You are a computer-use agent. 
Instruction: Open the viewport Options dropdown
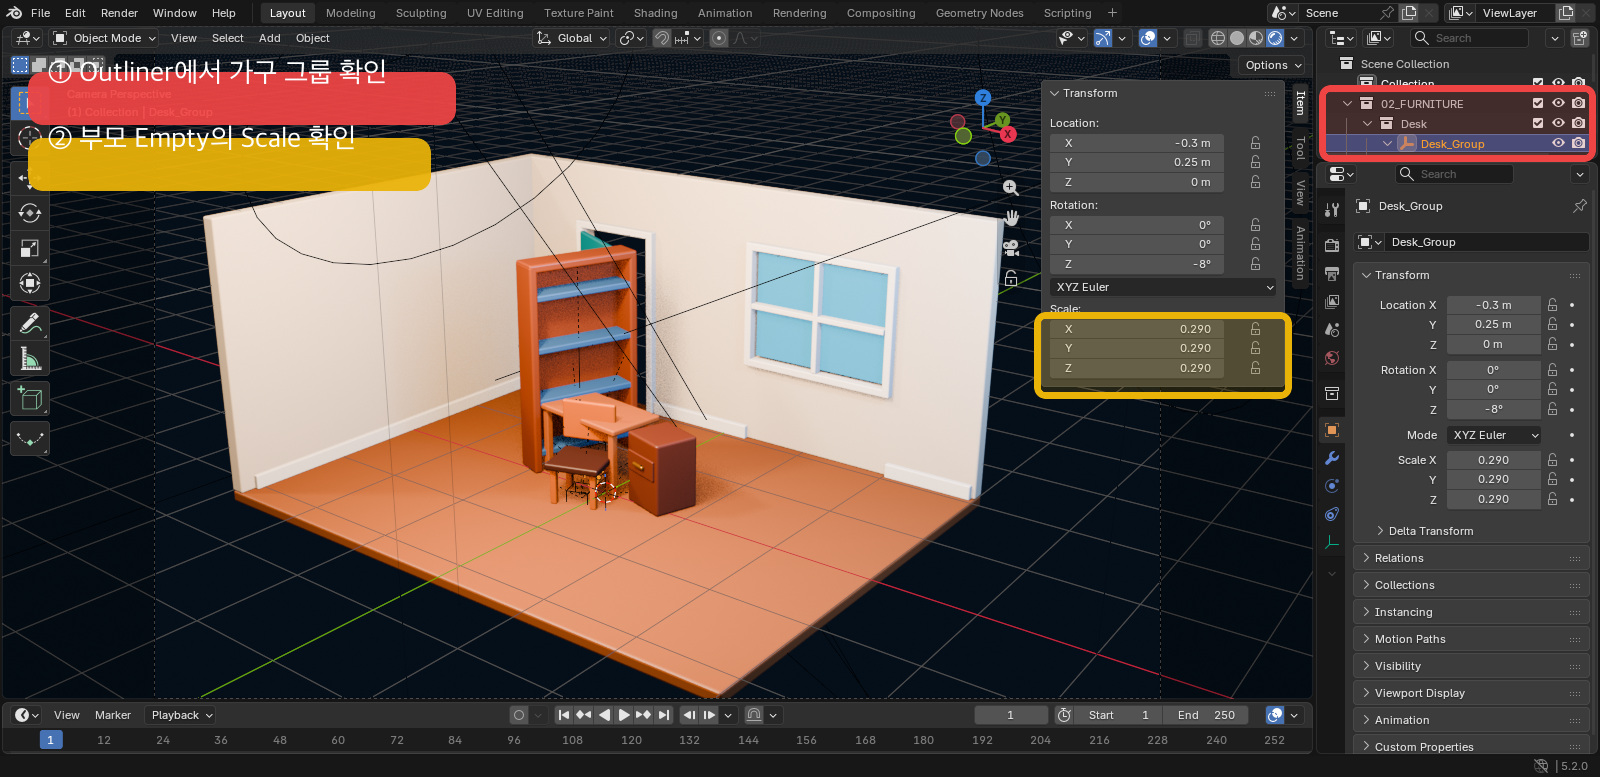(x=1273, y=65)
